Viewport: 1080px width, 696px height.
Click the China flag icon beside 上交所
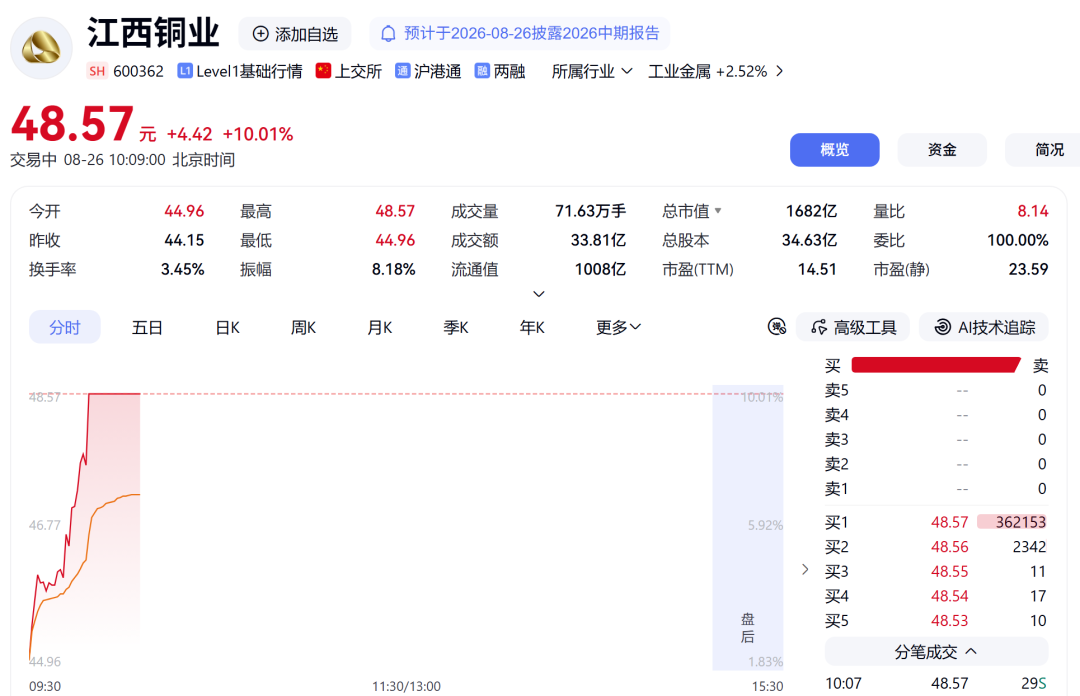[x=323, y=71]
